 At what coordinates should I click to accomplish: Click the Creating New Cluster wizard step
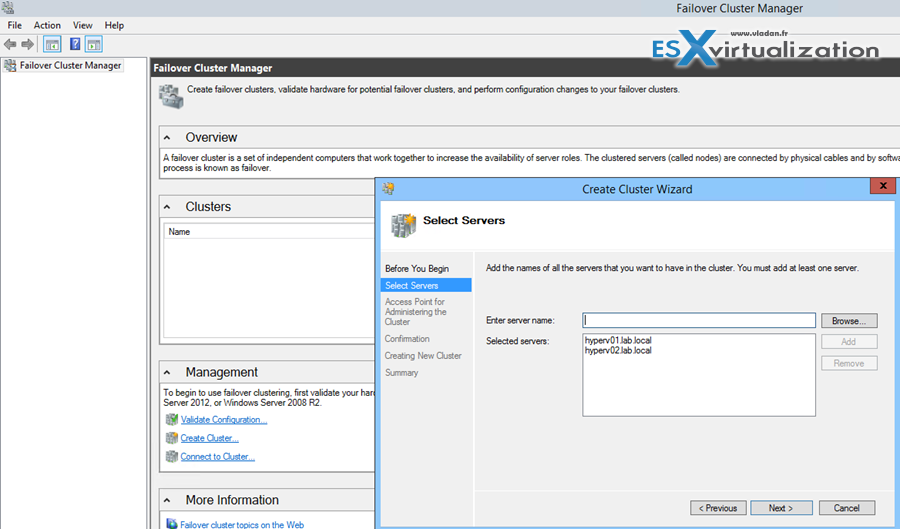tap(423, 356)
